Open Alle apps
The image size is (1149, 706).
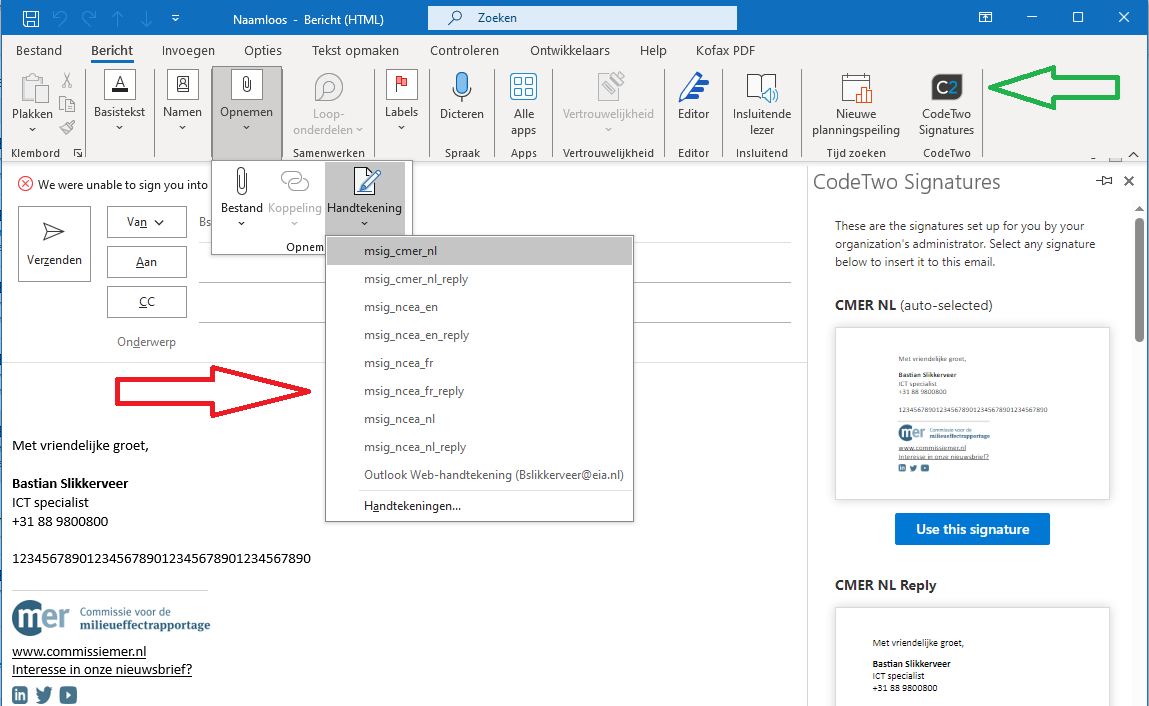(523, 104)
